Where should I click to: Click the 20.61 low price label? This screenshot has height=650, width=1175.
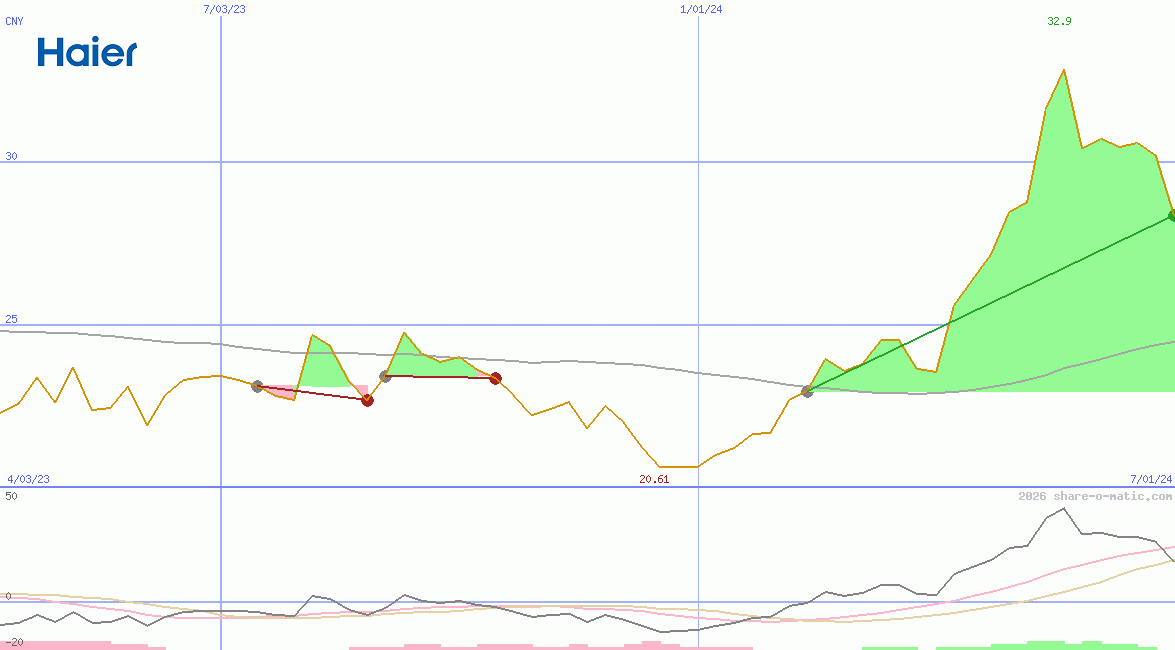pos(654,479)
